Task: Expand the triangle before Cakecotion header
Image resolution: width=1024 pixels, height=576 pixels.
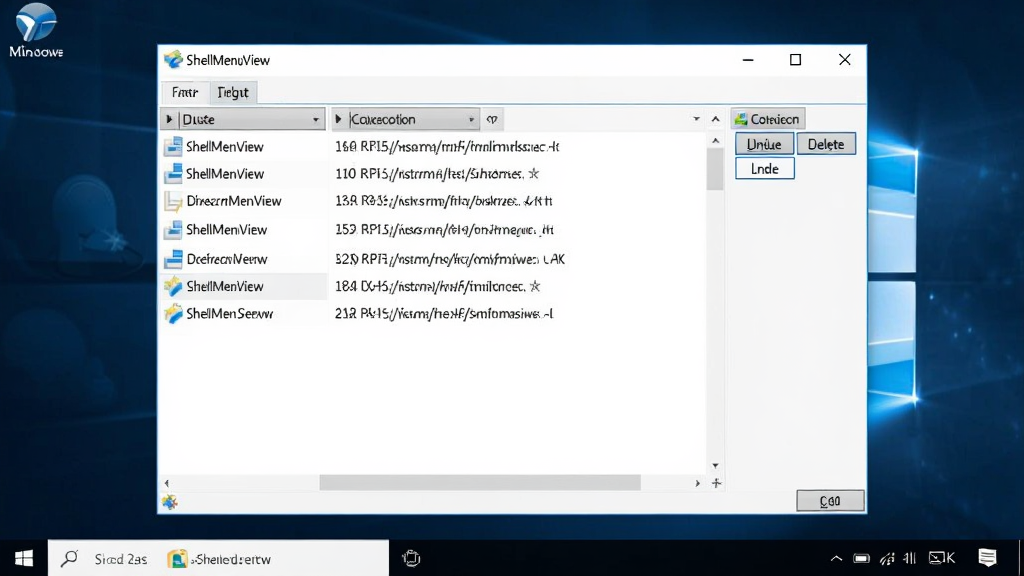Action: pyautogui.click(x=338, y=120)
